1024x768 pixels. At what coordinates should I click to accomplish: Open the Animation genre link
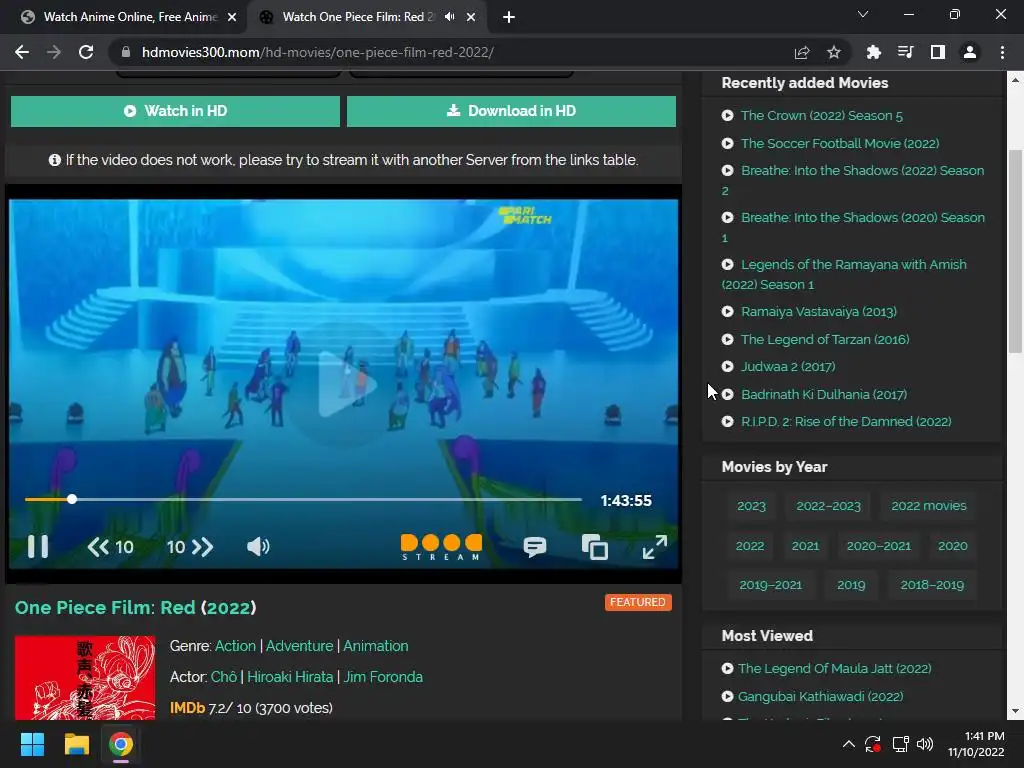(x=376, y=646)
